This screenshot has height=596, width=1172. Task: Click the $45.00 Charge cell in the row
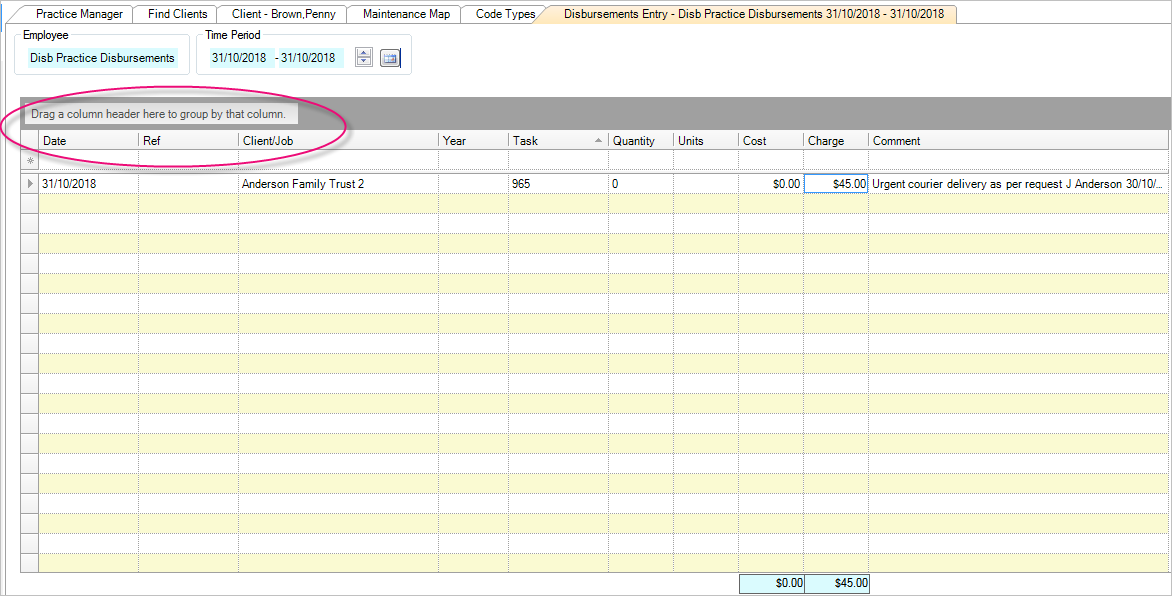coord(836,184)
